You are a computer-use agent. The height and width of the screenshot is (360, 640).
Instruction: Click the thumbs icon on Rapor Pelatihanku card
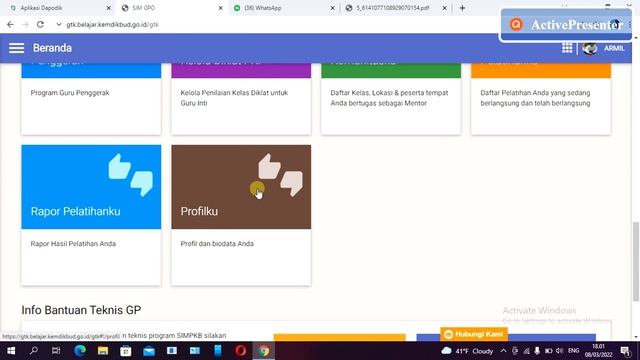[131, 175]
